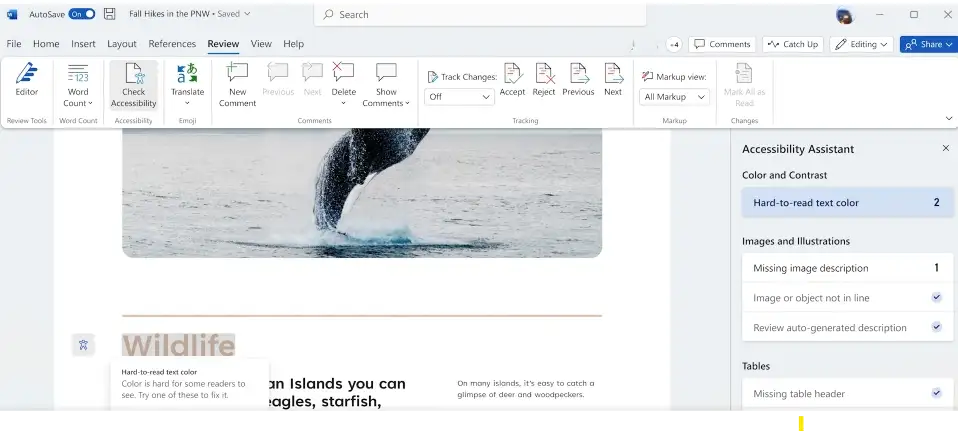The image size is (958, 432).
Task: Open the Layout ribbon tab
Action: point(122,44)
